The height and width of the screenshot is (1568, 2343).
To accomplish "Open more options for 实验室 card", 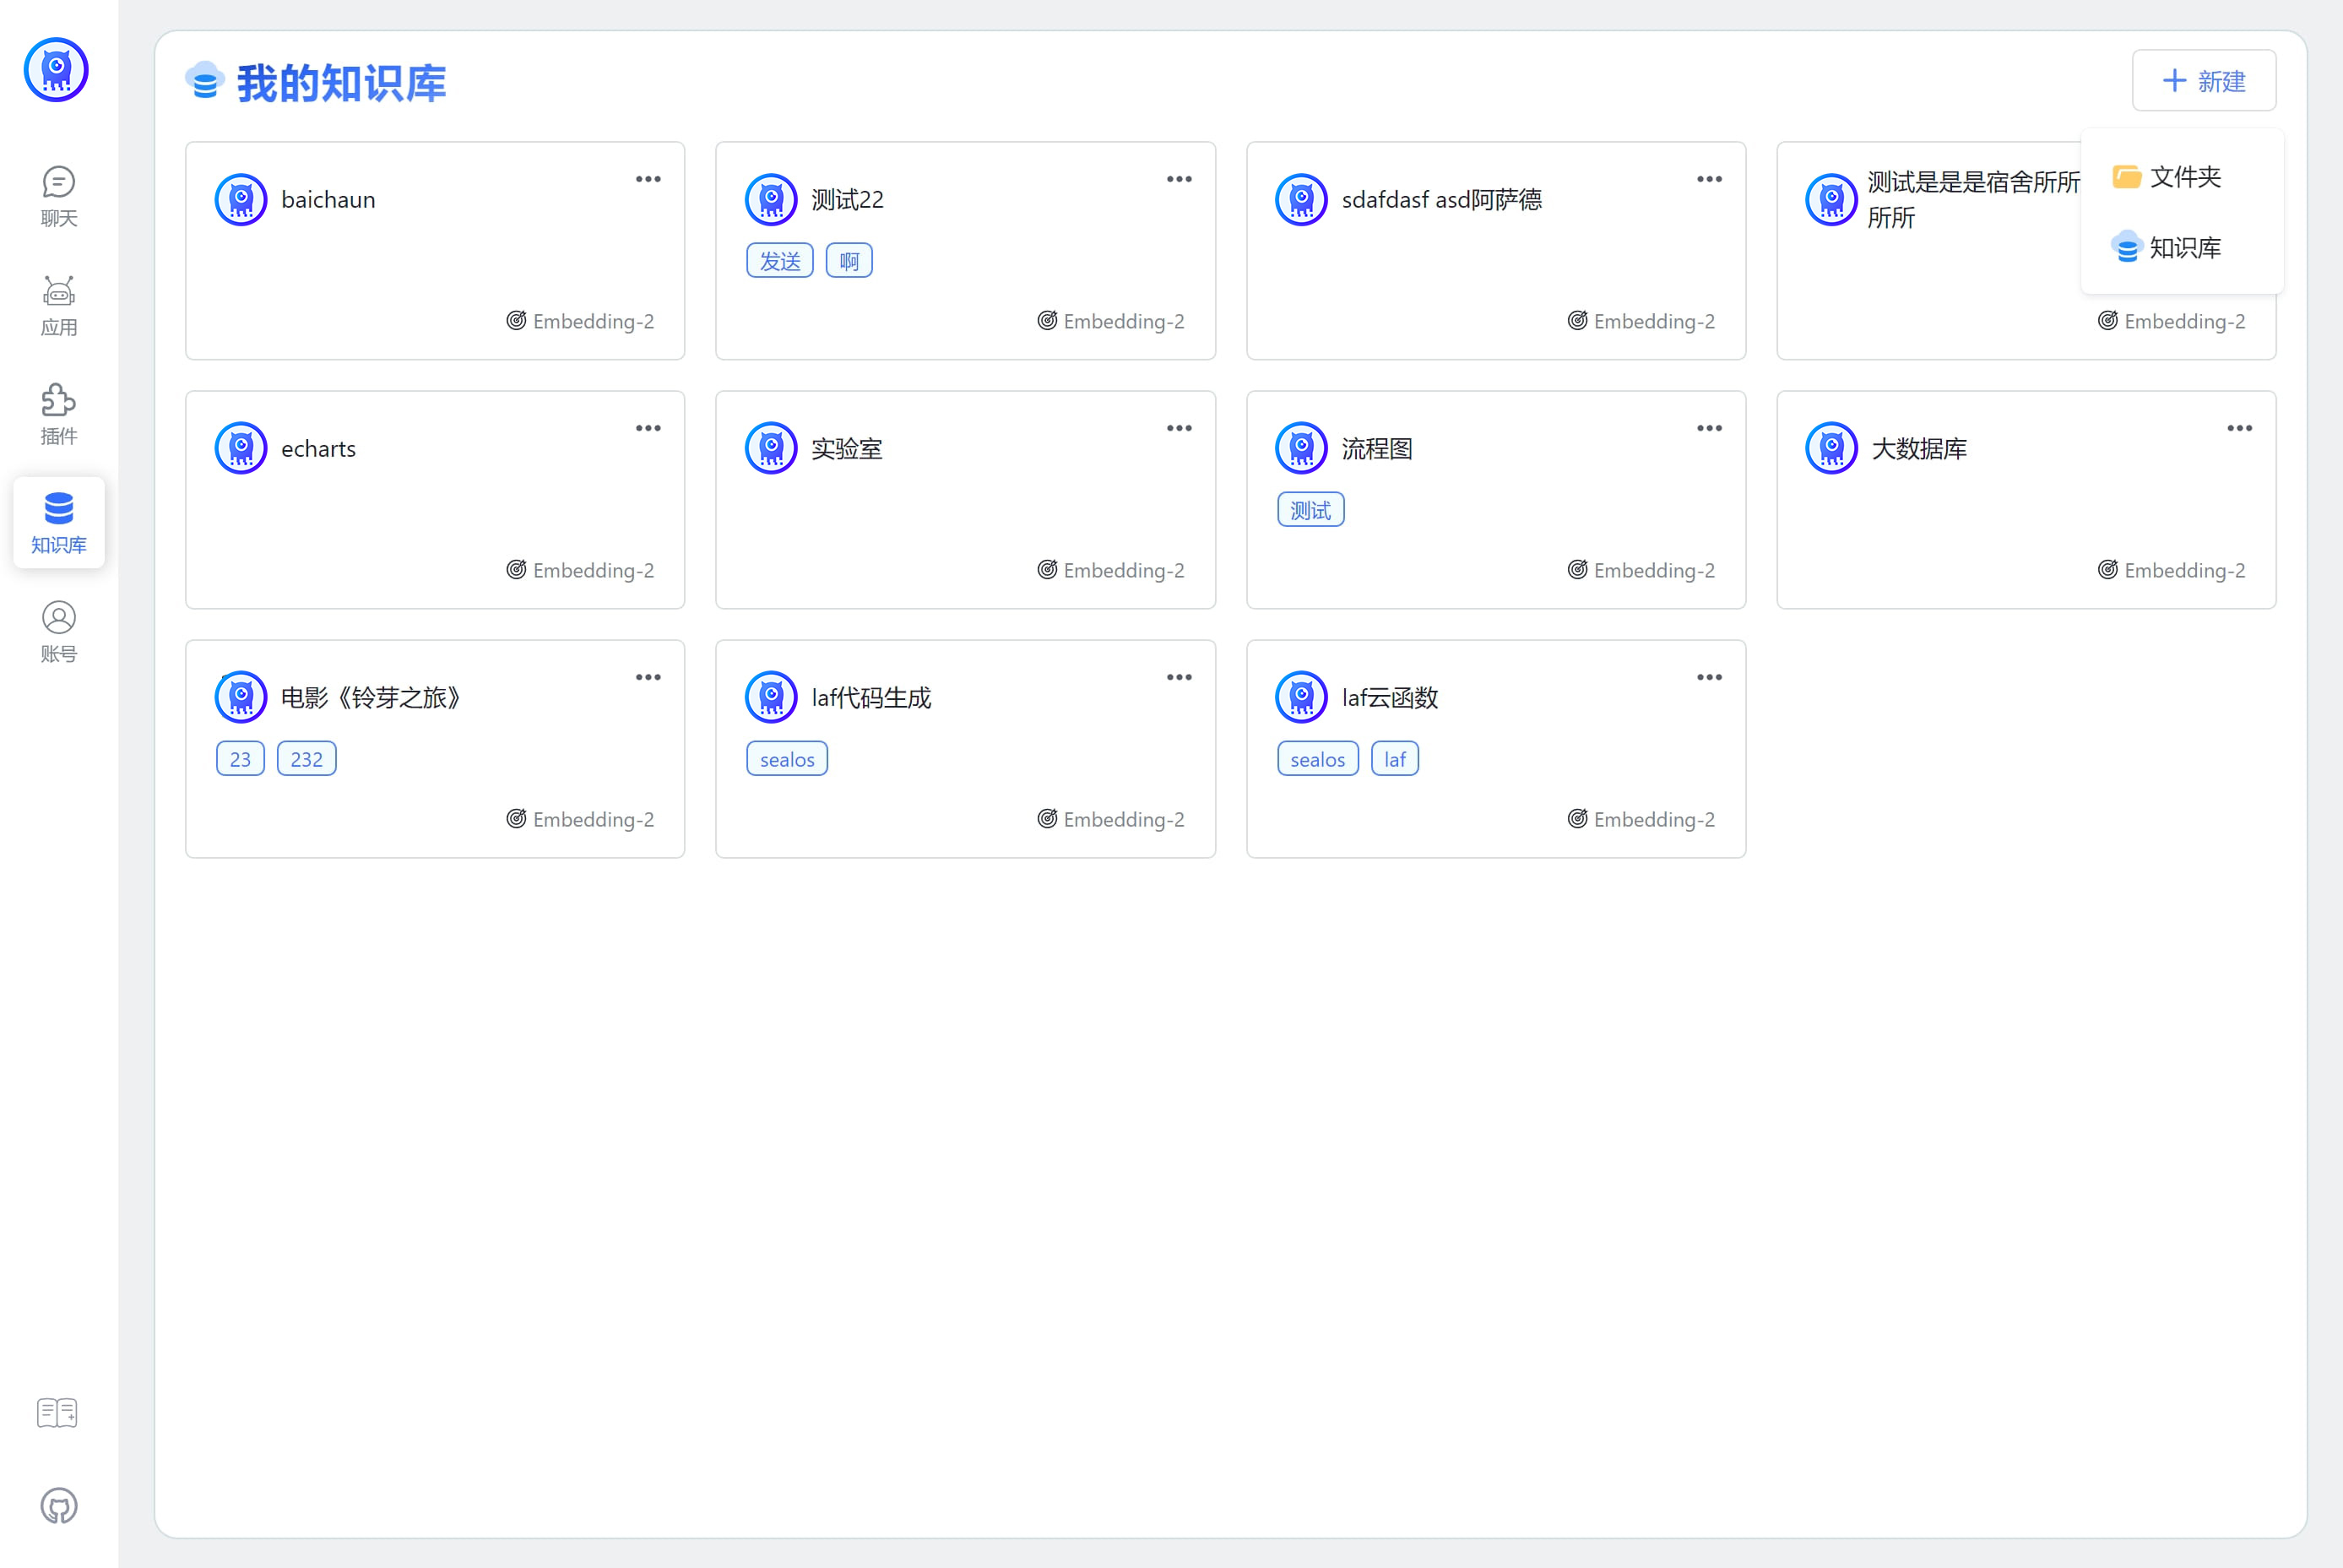I will (1179, 428).
